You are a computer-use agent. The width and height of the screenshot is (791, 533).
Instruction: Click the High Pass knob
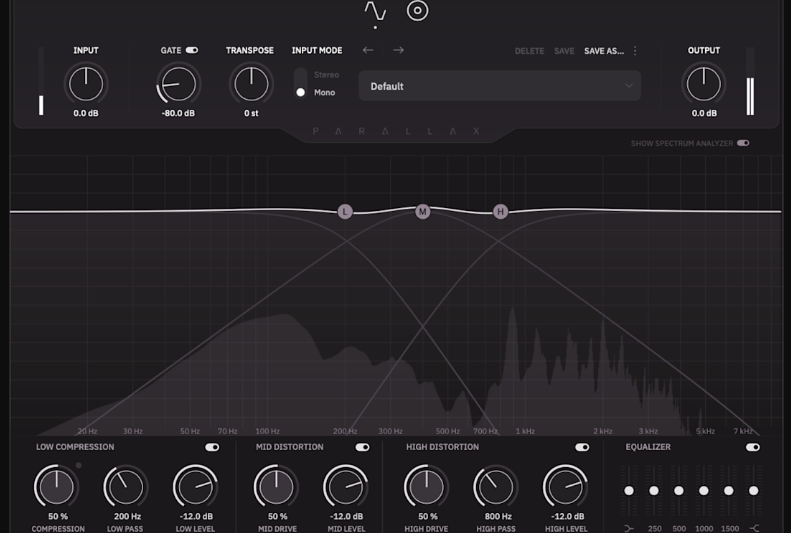tap(495, 487)
